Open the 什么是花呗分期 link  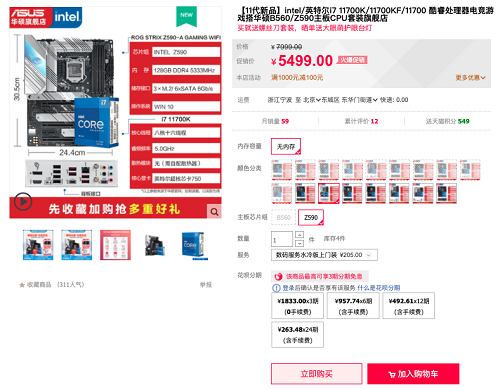click(x=379, y=288)
